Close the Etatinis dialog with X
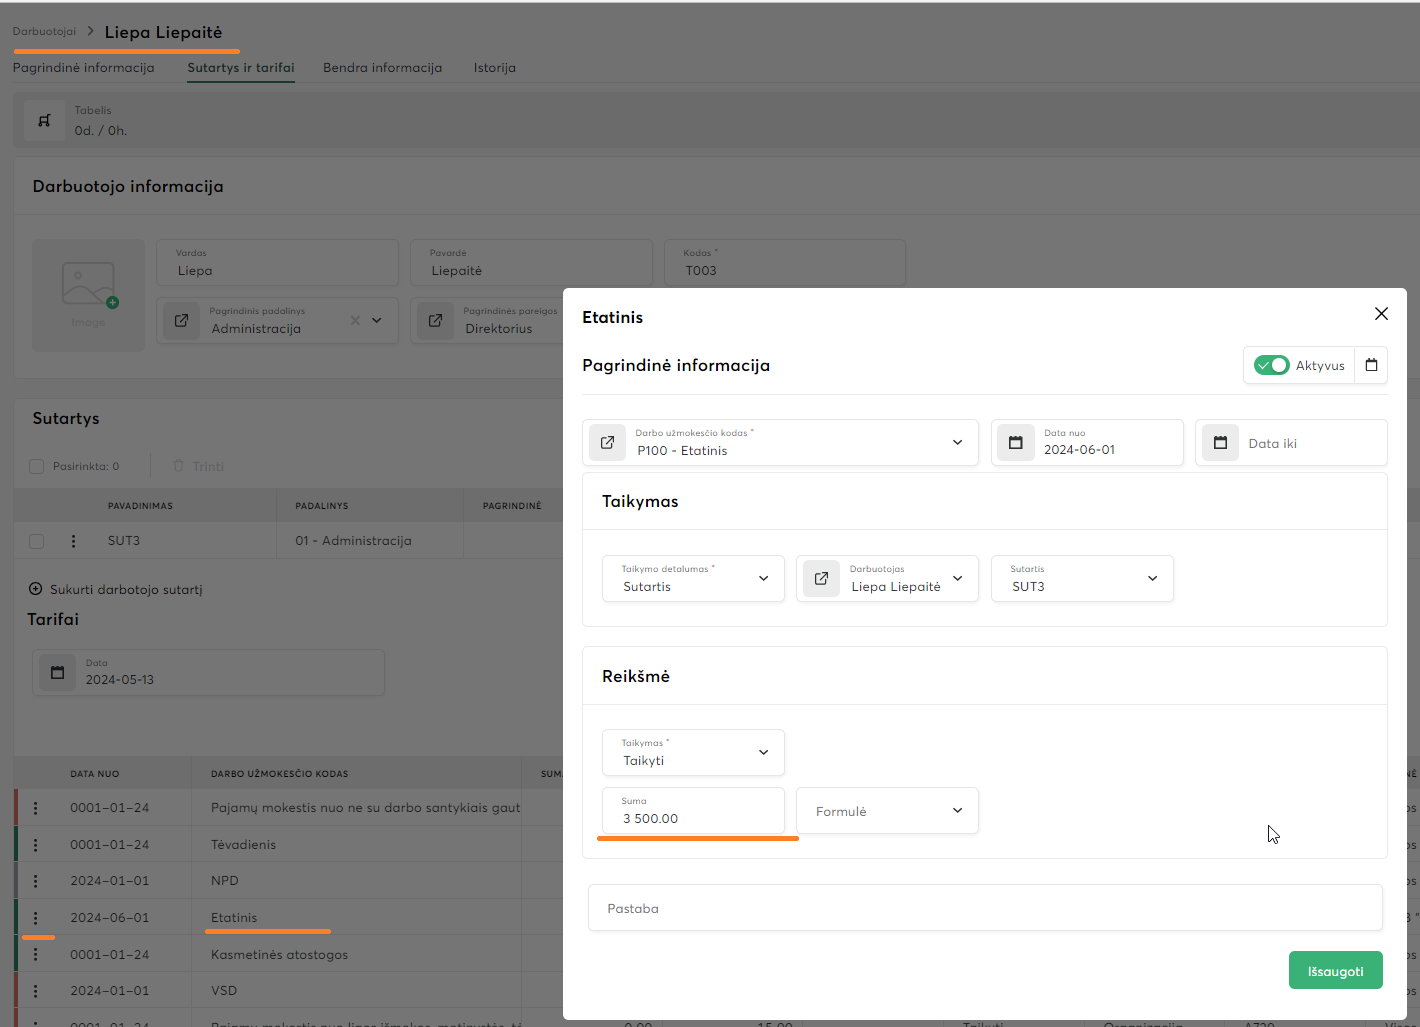The width and height of the screenshot is (1420, 1027). click(x=1381, y=314)
